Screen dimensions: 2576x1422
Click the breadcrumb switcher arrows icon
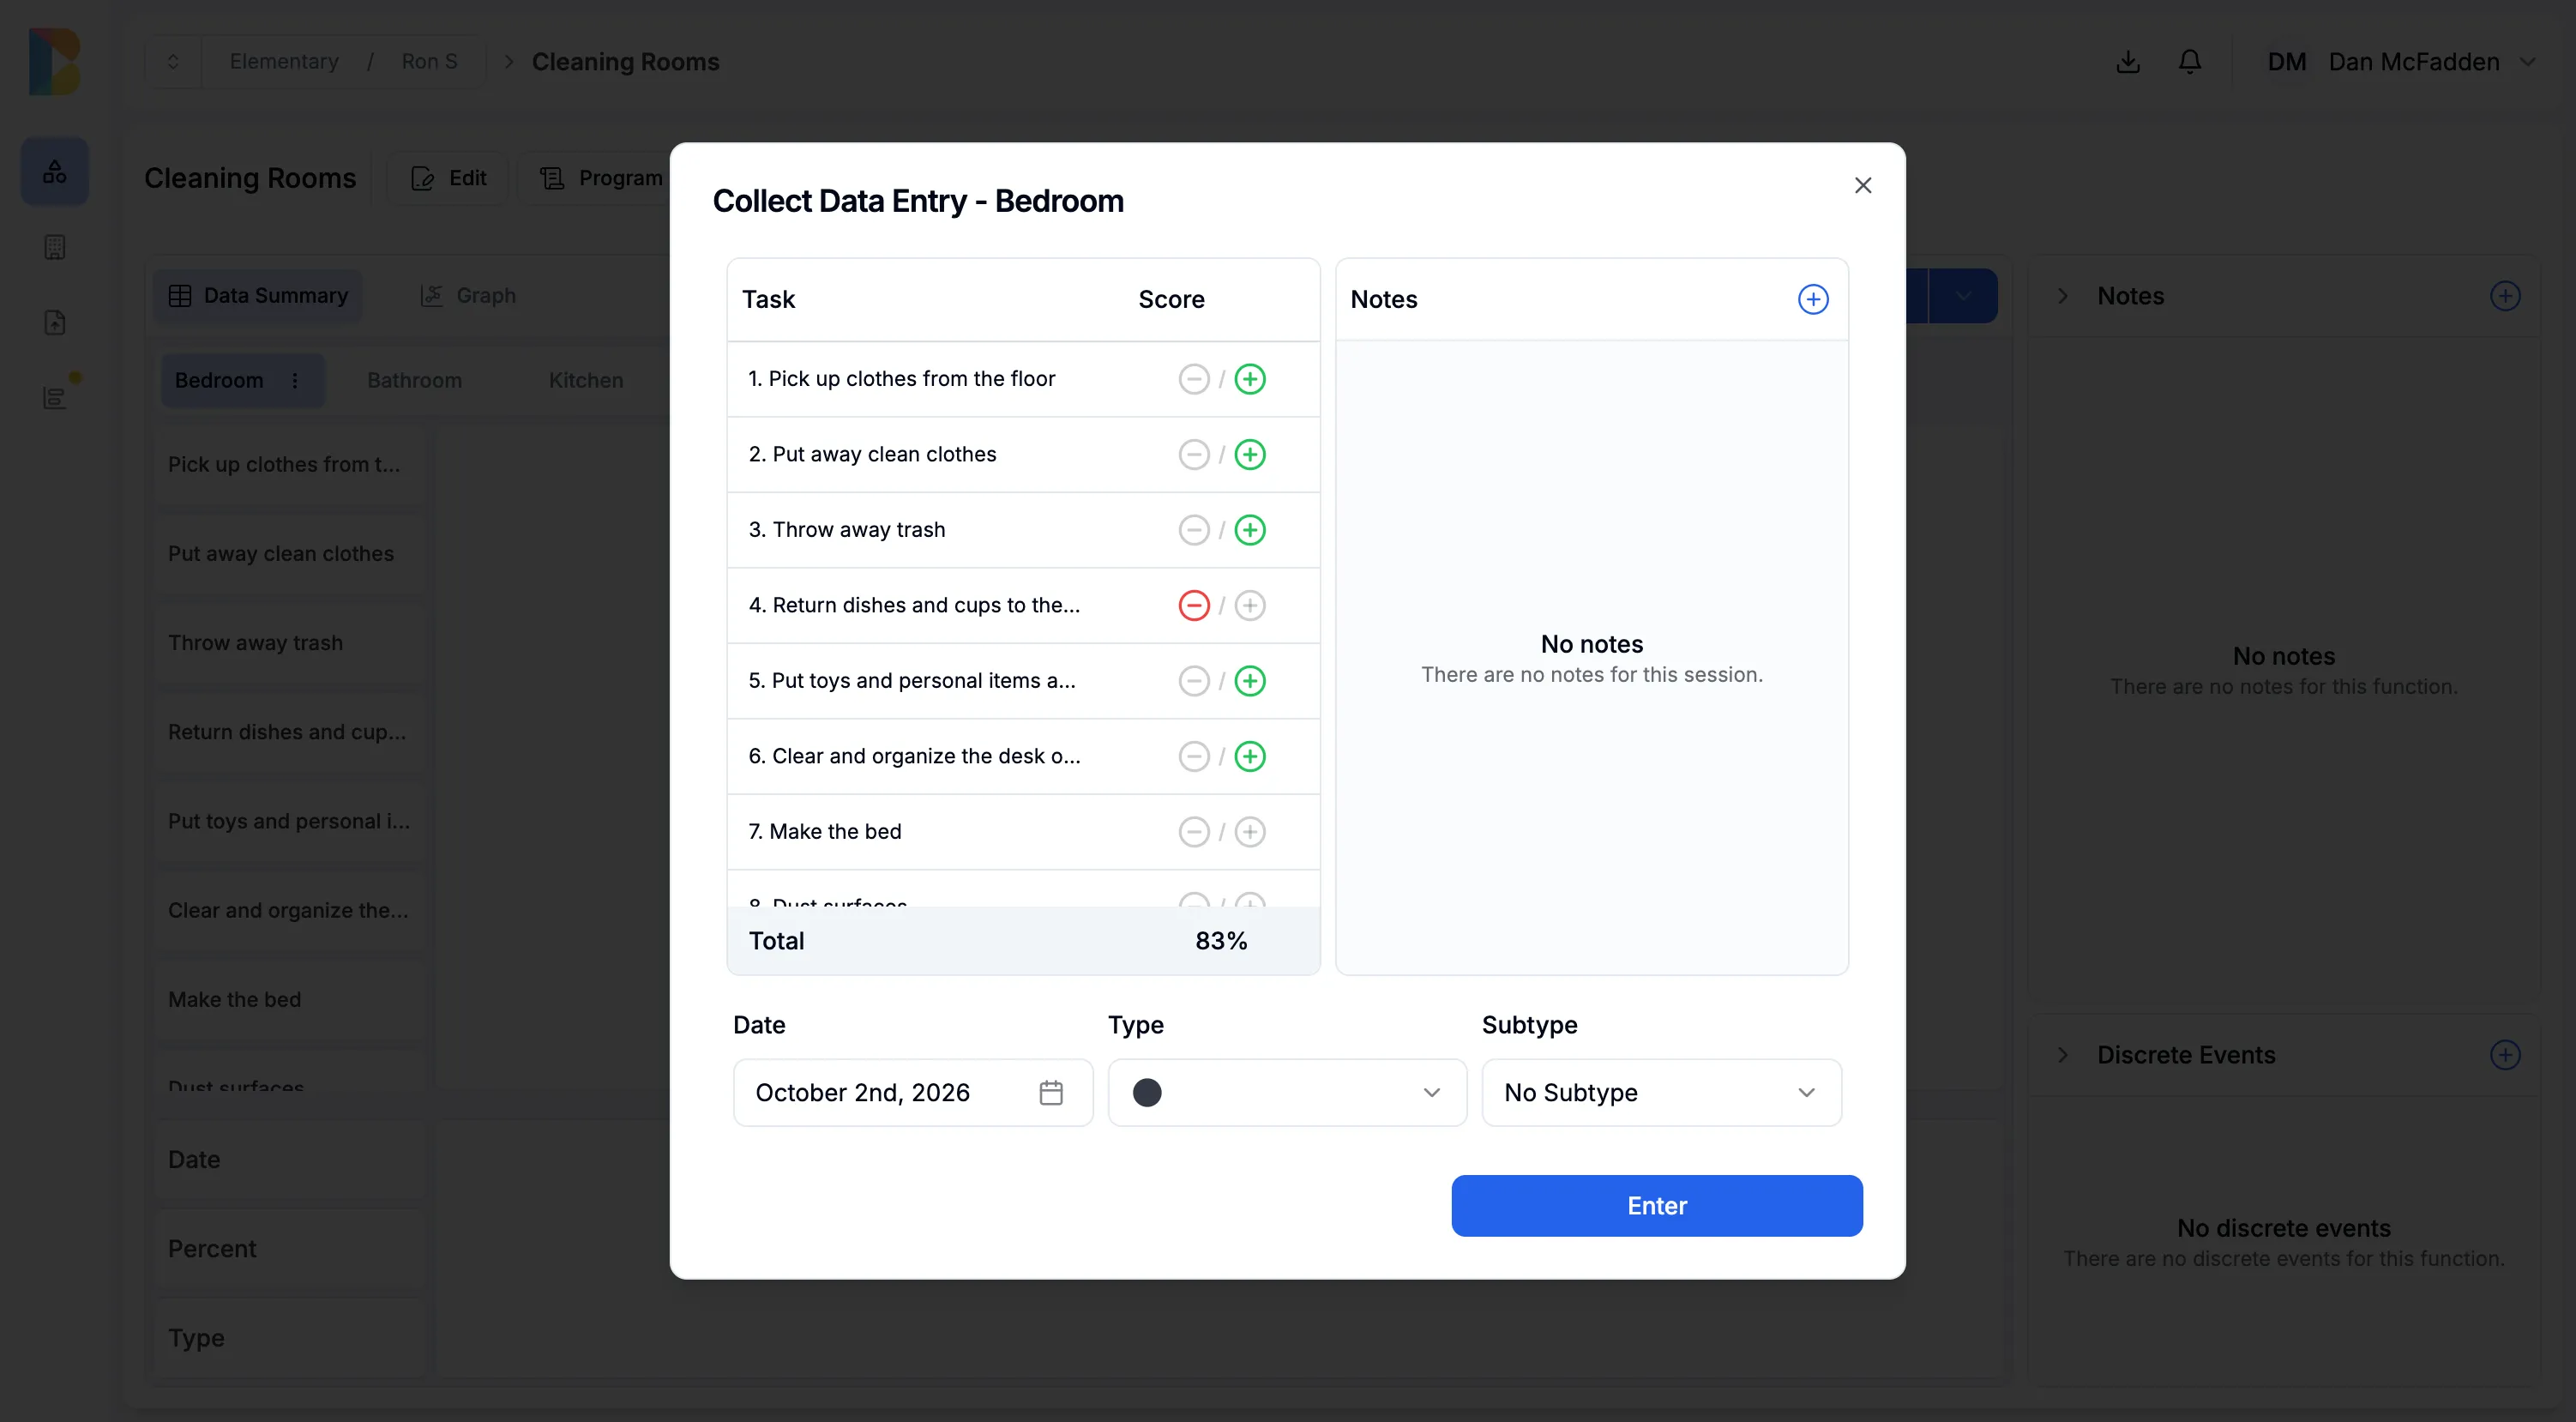pos(173,62)
